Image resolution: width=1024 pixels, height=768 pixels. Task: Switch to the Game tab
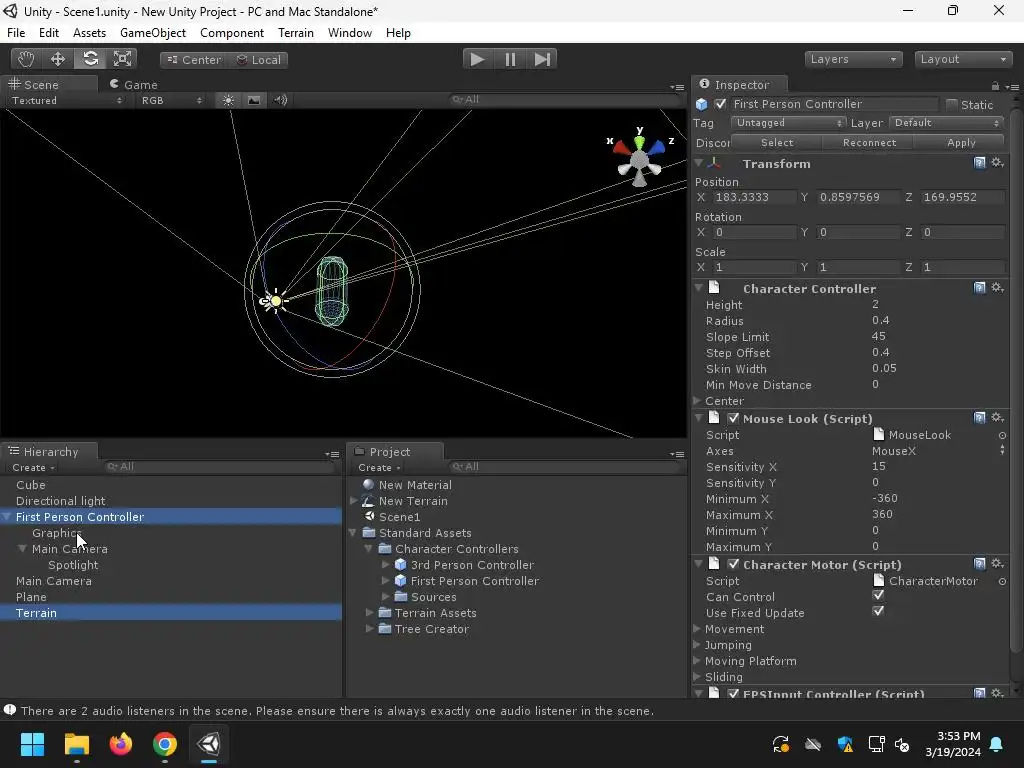point(134,84)
